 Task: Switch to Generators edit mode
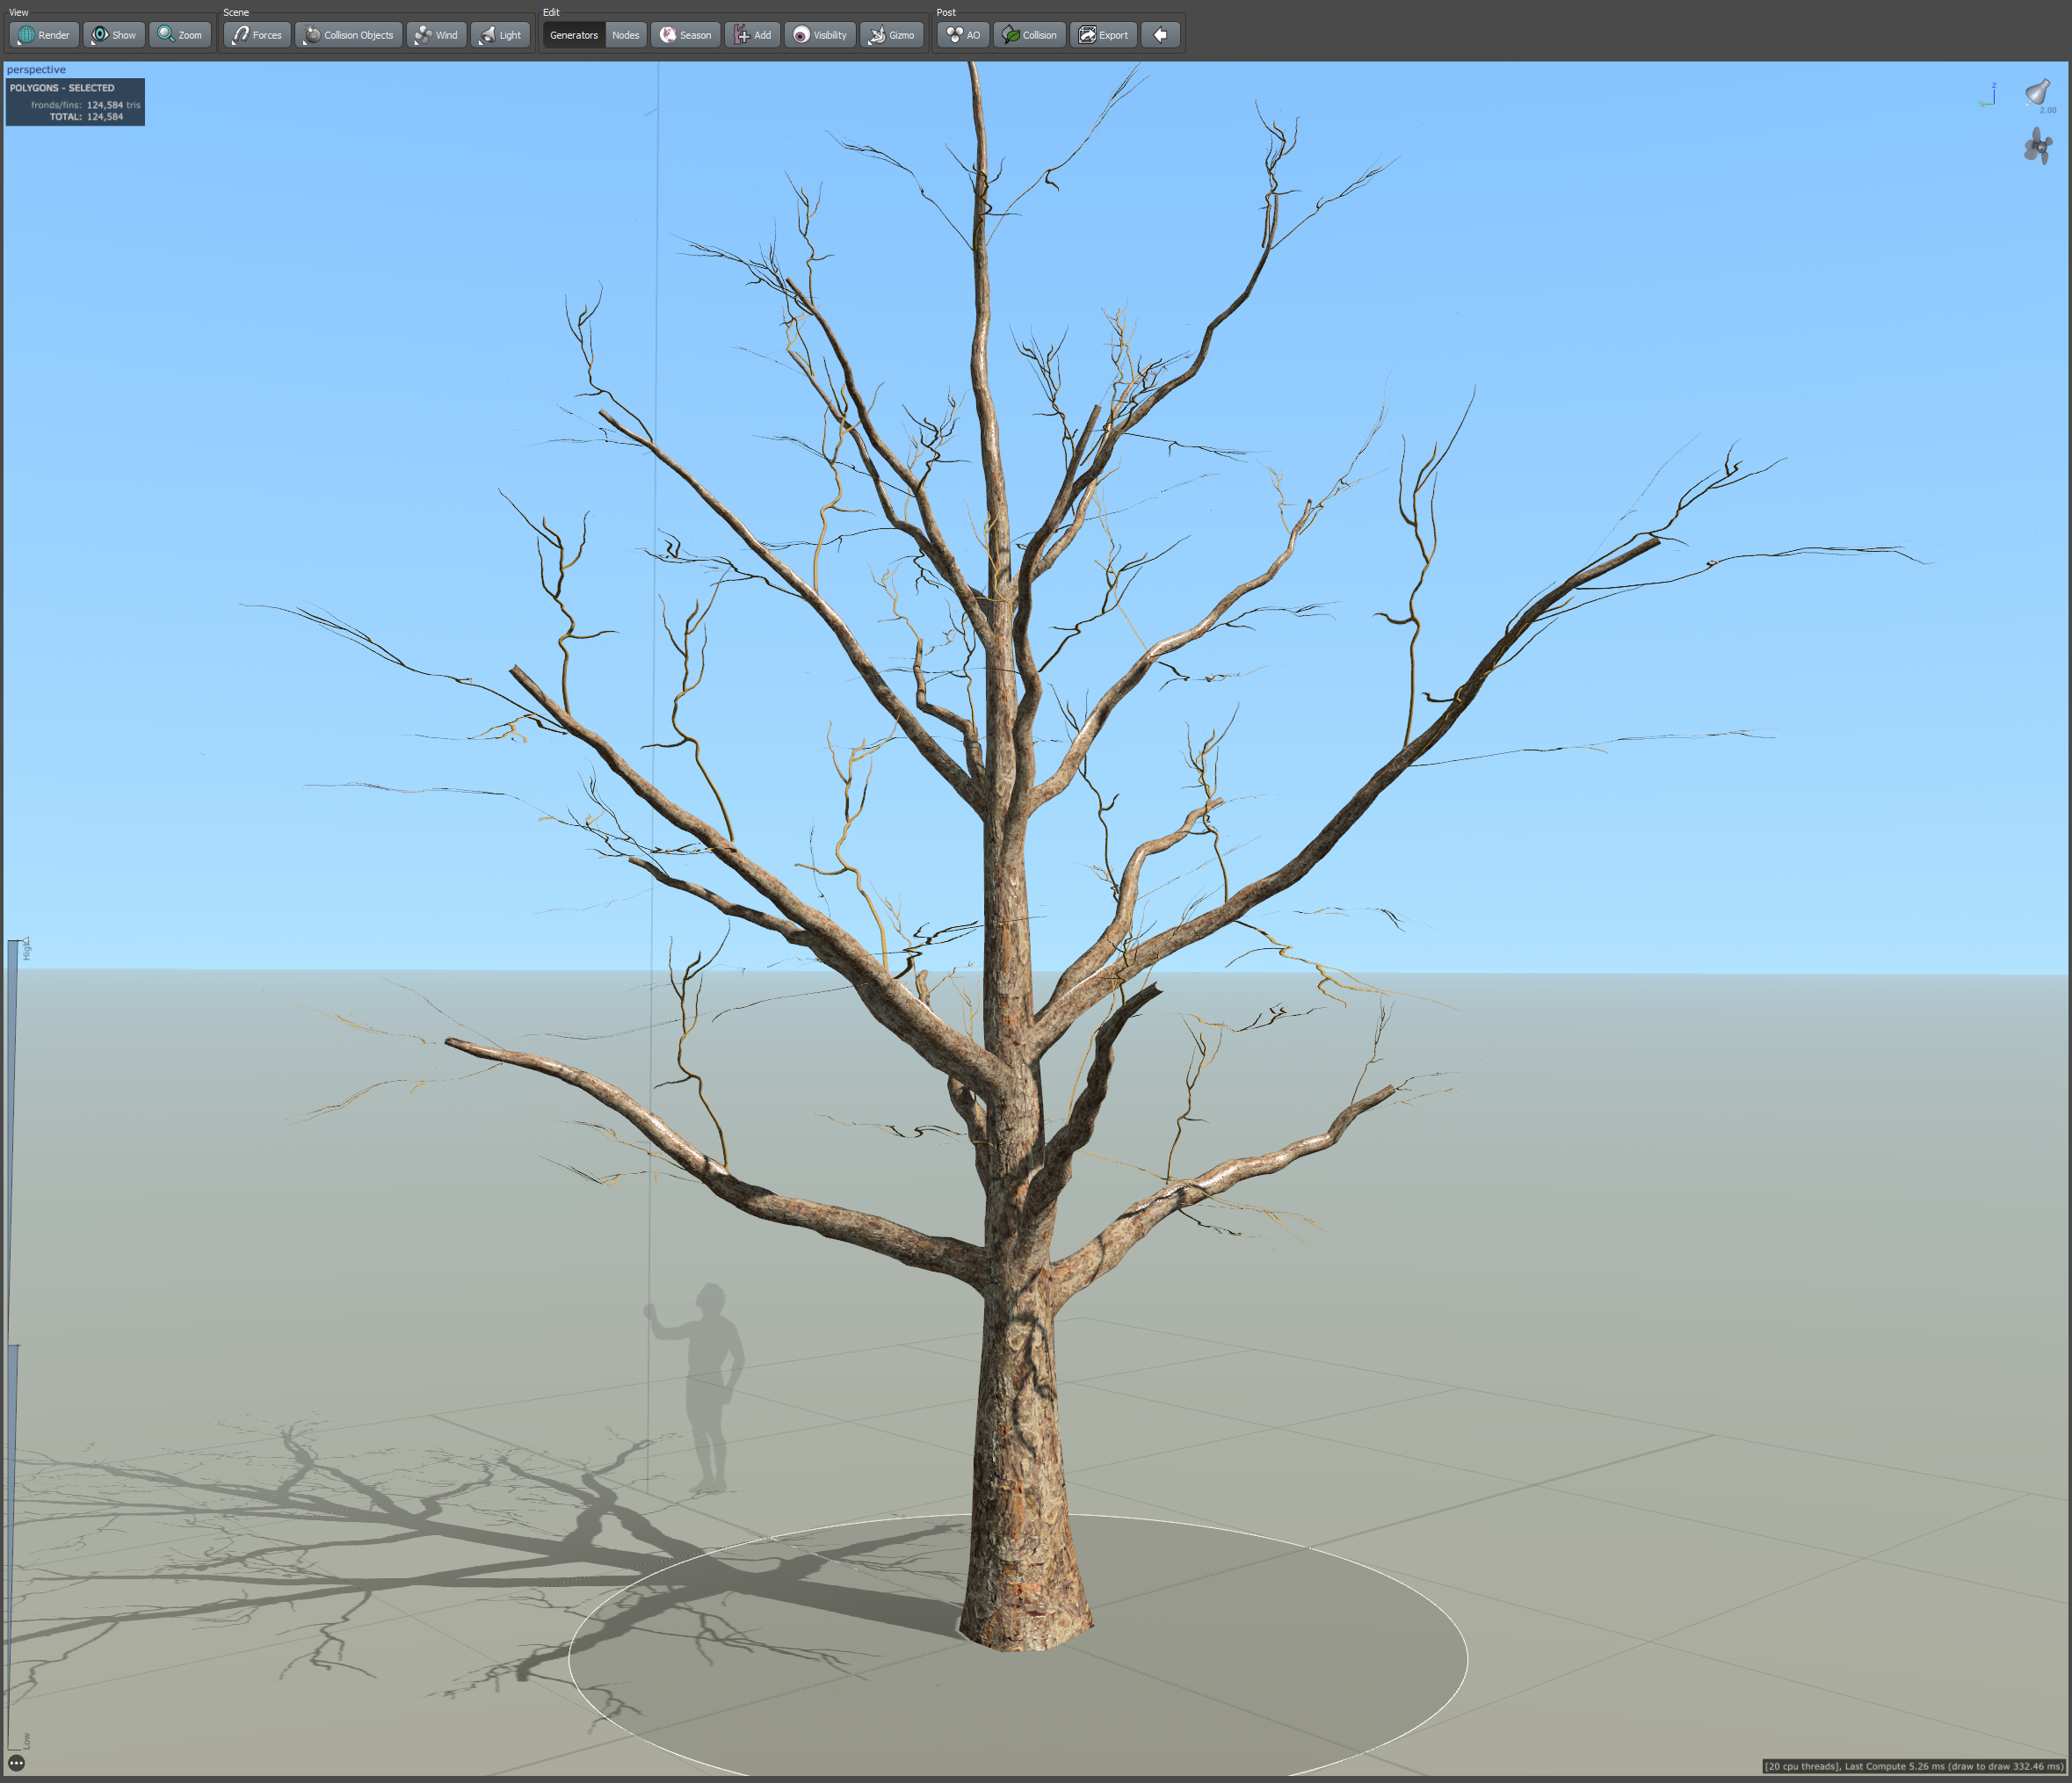(574, 35)
